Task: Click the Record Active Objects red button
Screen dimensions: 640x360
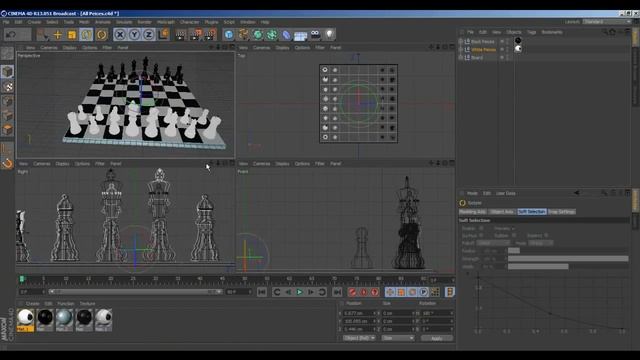Action: coord(352,292)
